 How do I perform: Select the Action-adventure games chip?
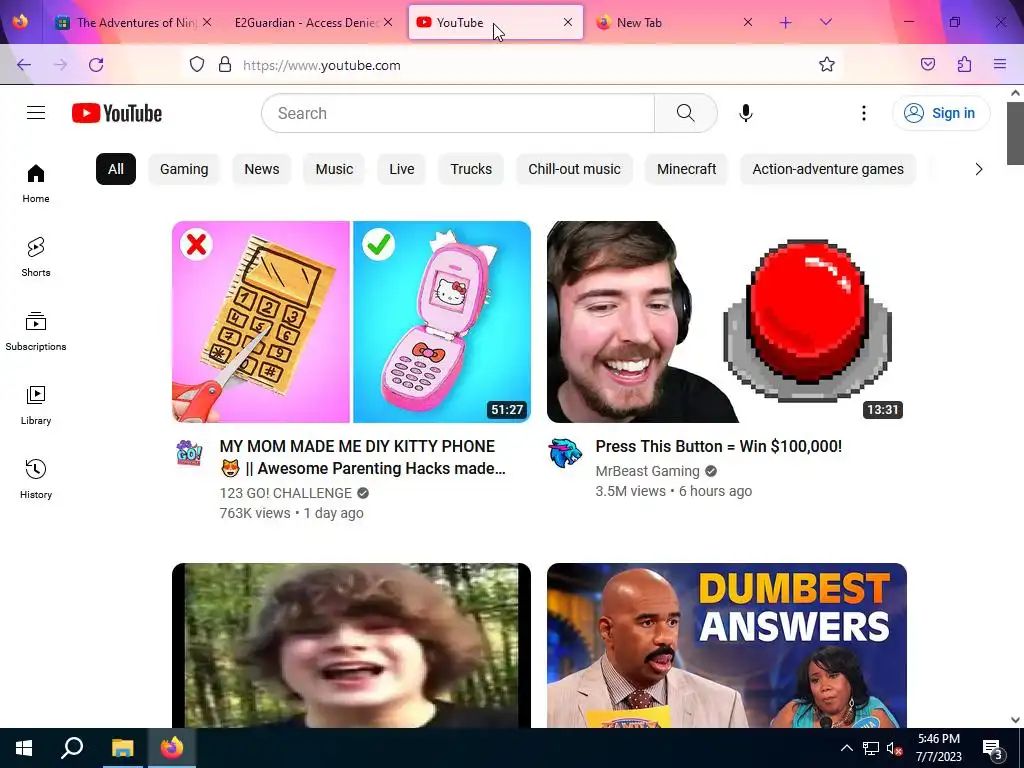pos(828,169)
